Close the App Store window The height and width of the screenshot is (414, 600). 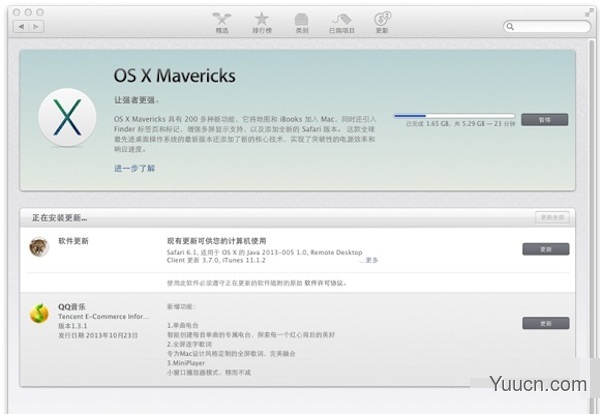[x=16, y=12]
